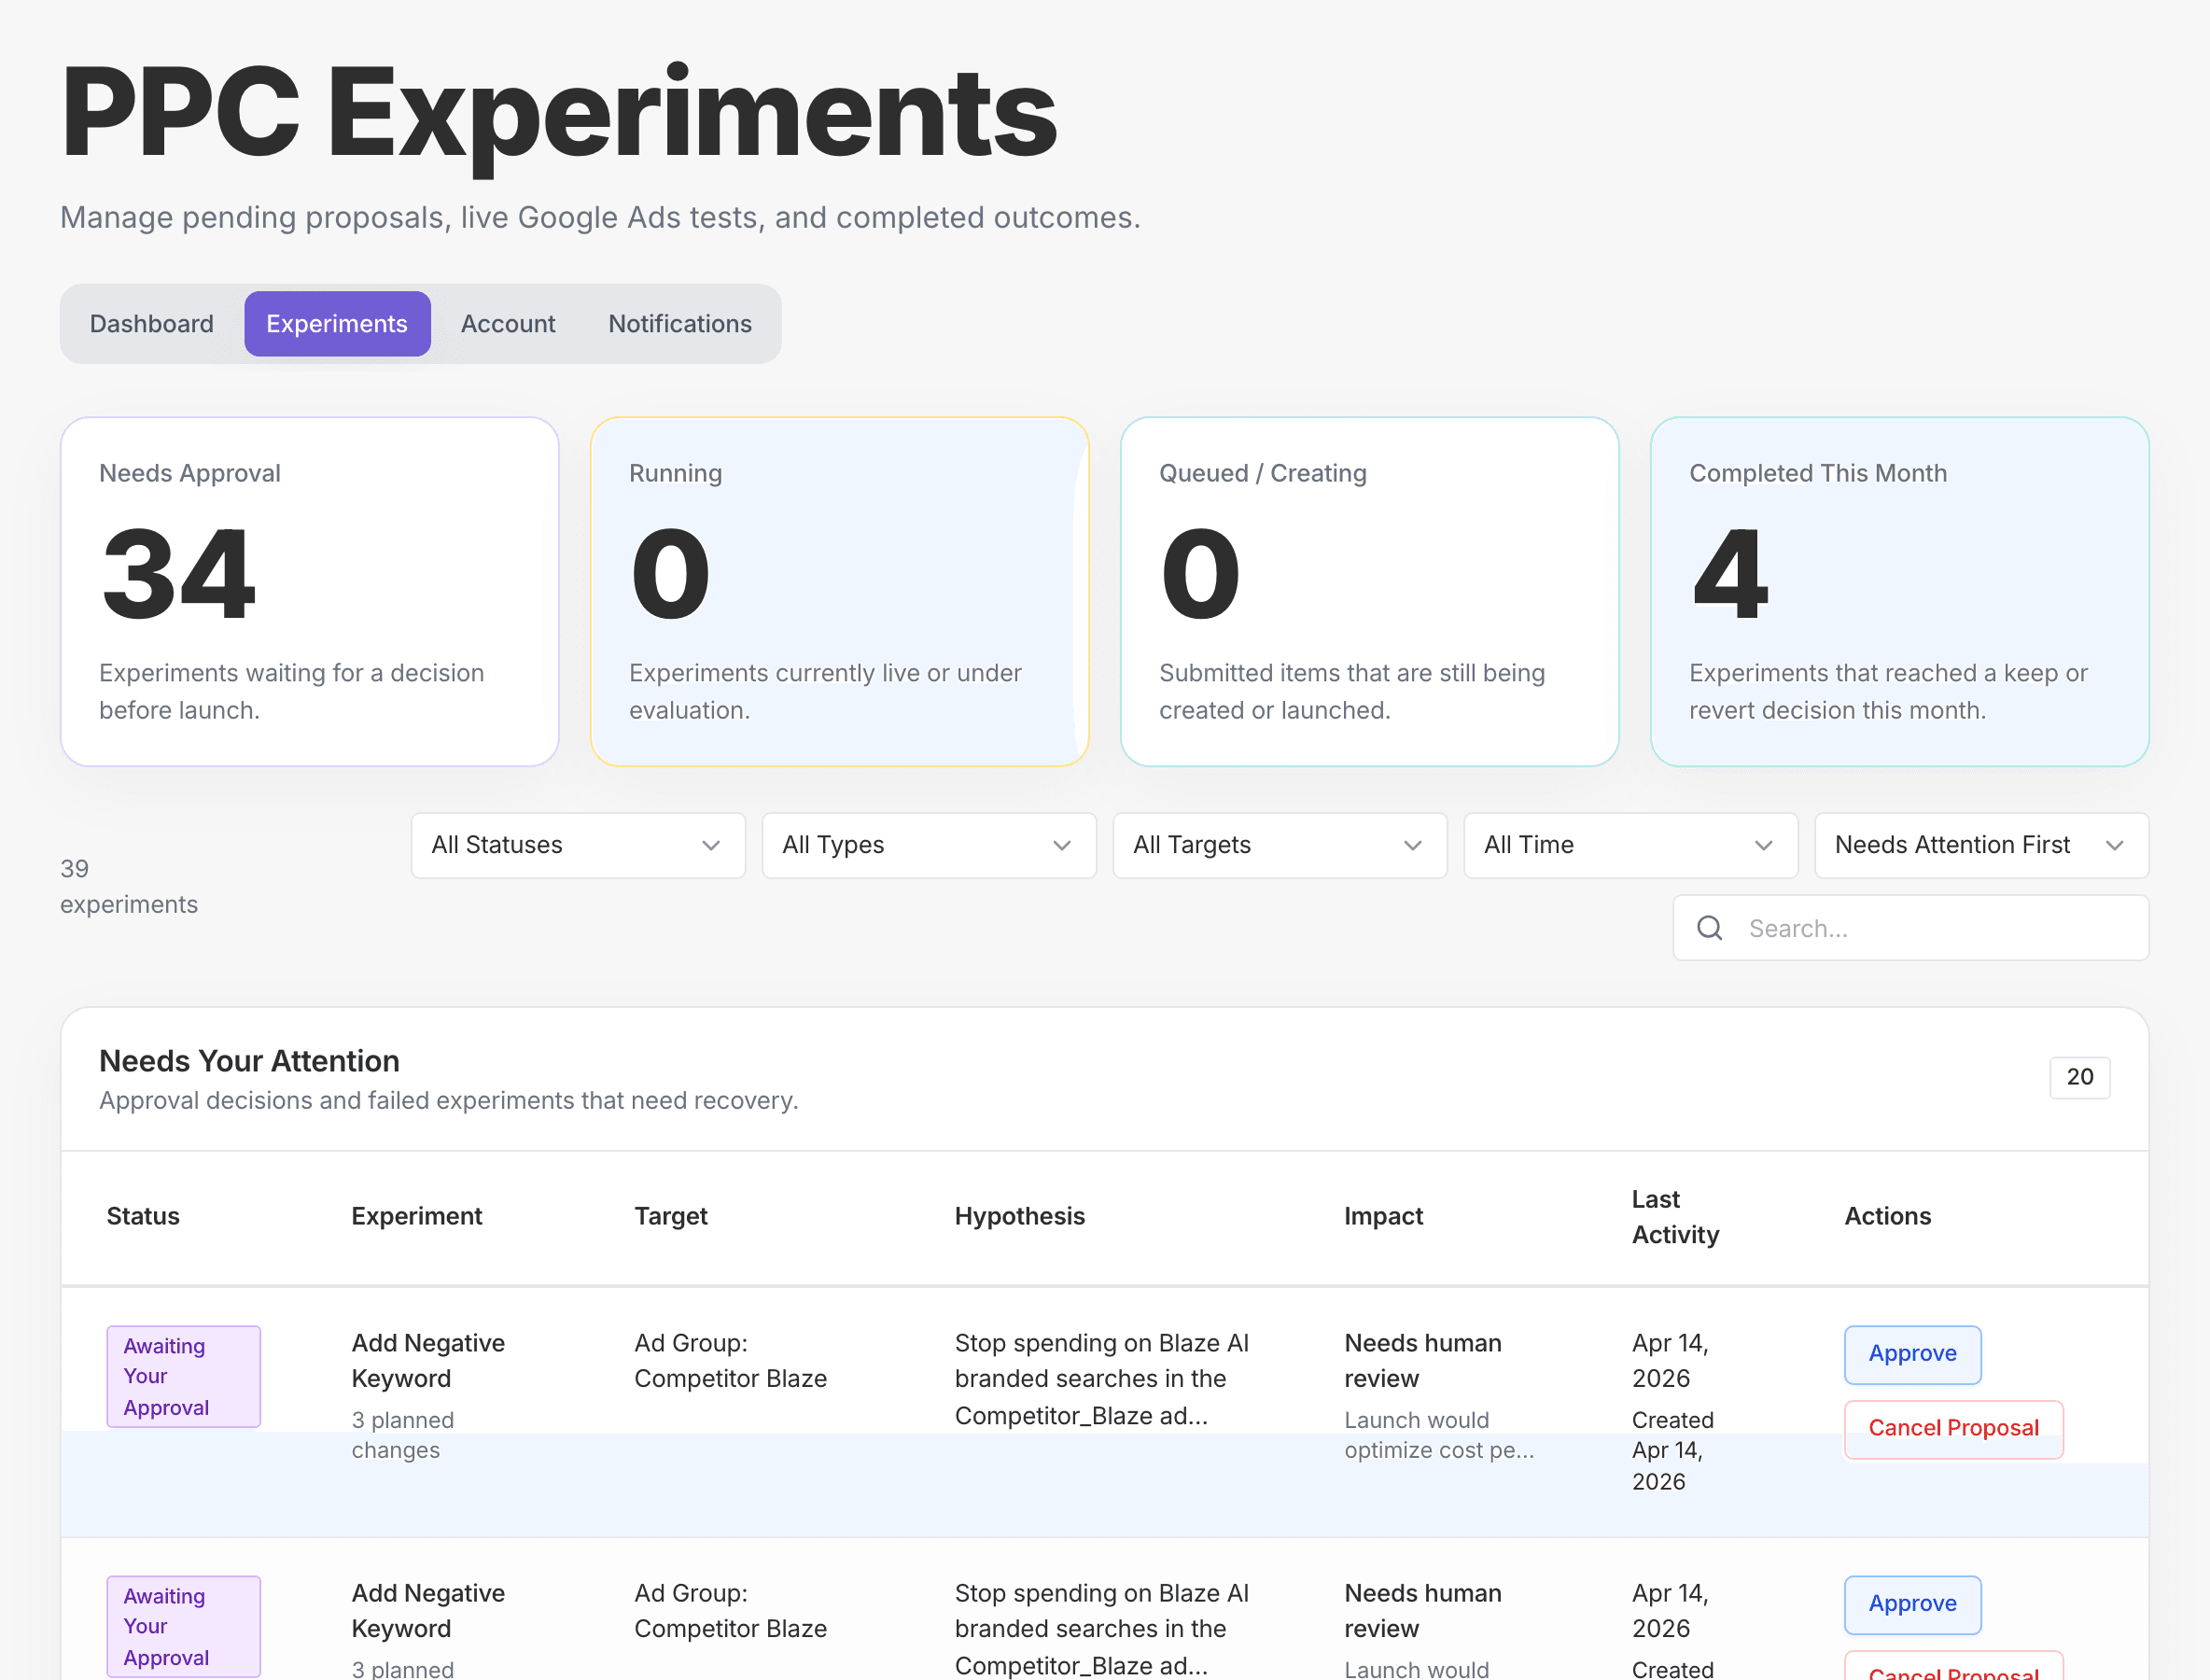Click the 20 count badge in Needs Your Attention
This screenshot has height=1680, width=2210.
coord(2080,1077)
